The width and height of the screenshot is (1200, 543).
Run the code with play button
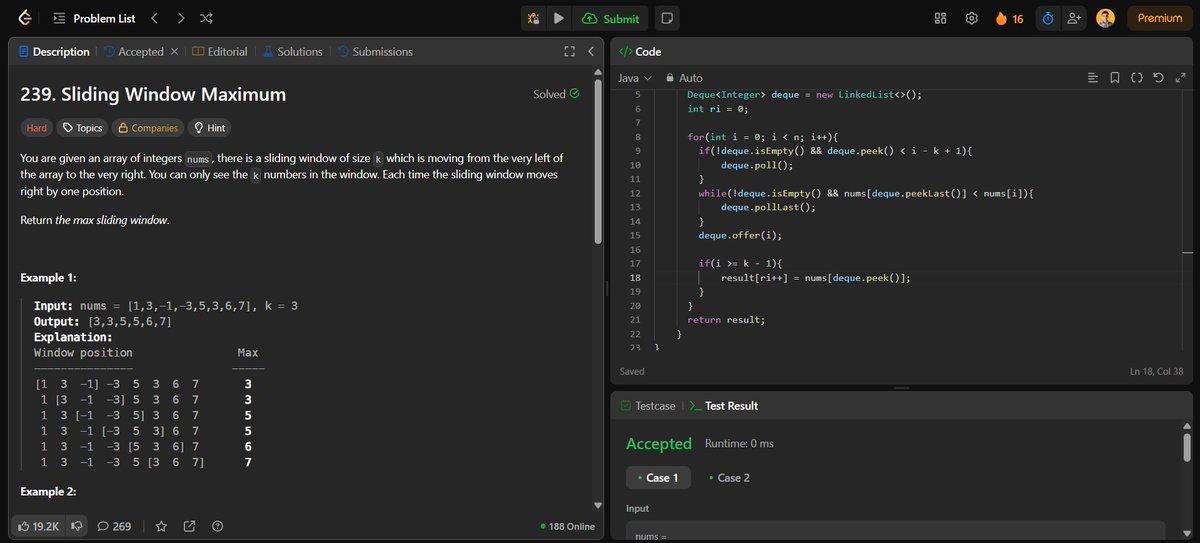559,18
